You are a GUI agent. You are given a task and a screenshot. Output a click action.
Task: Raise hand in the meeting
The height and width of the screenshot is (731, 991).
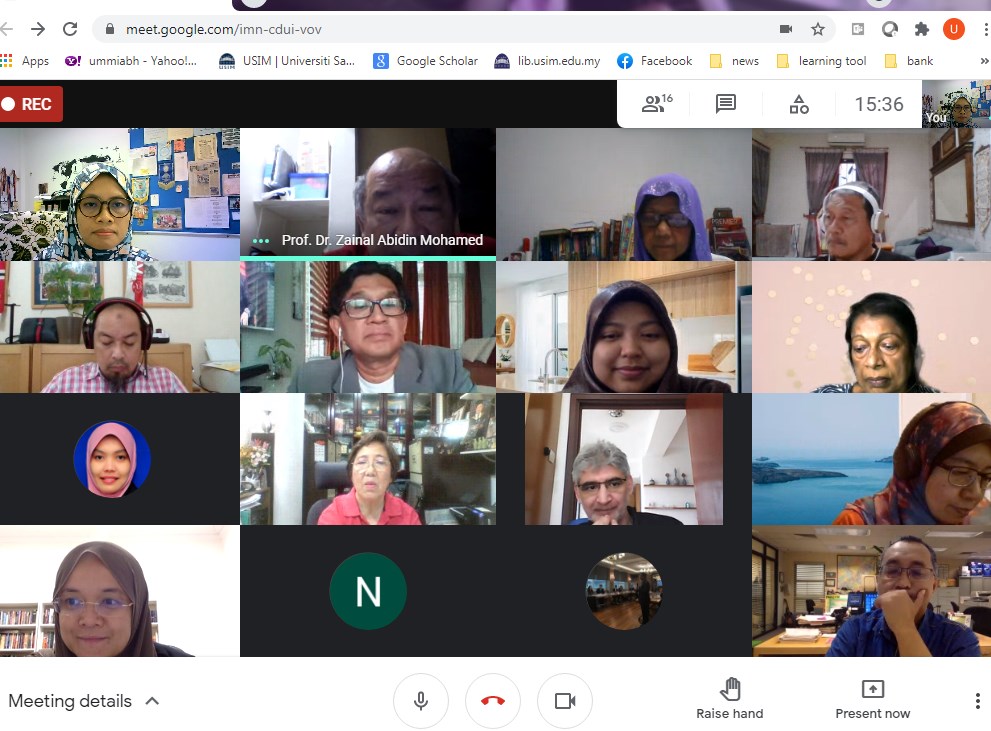[x=730, y=699]
